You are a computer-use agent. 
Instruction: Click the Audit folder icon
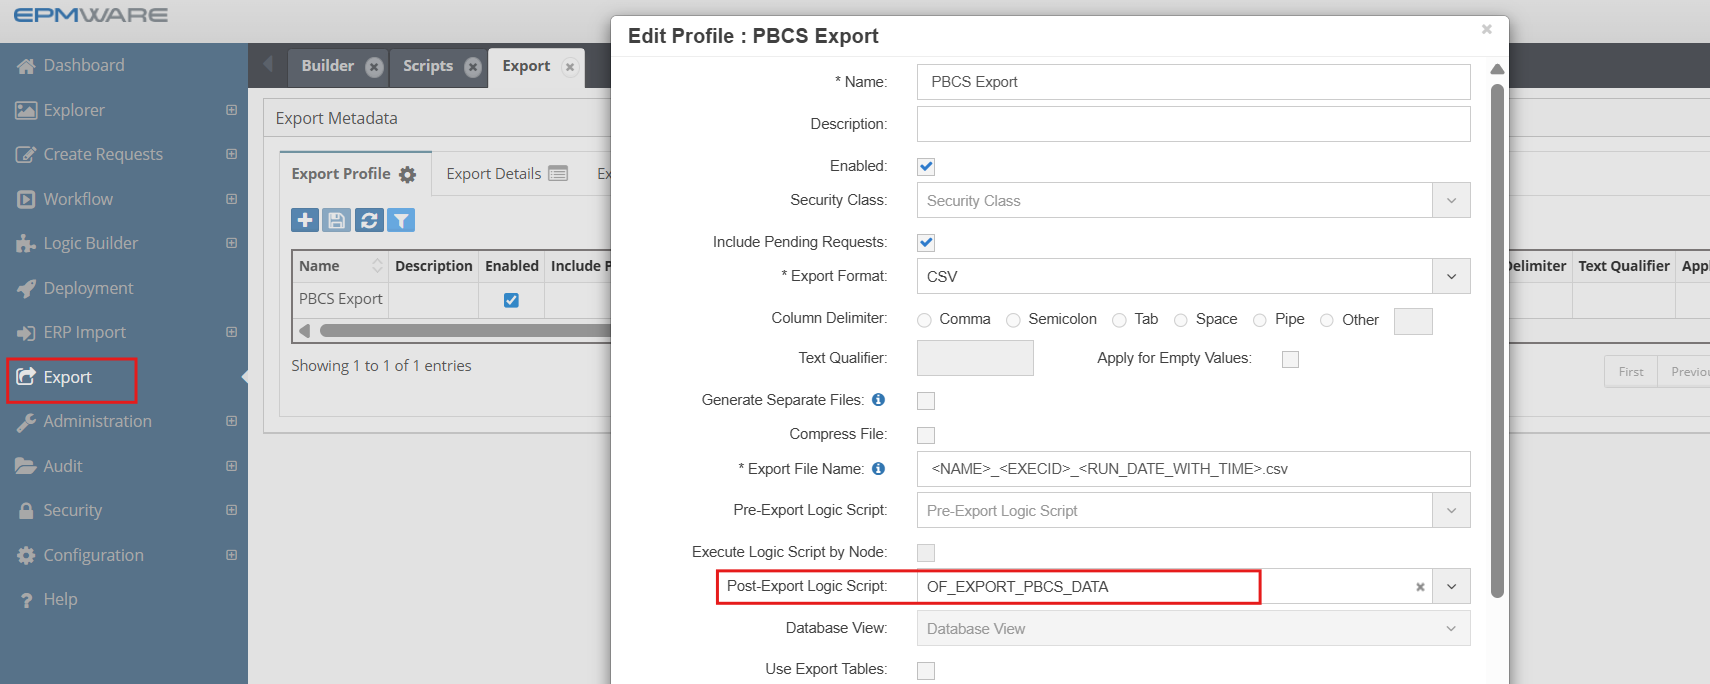(26, 466)
